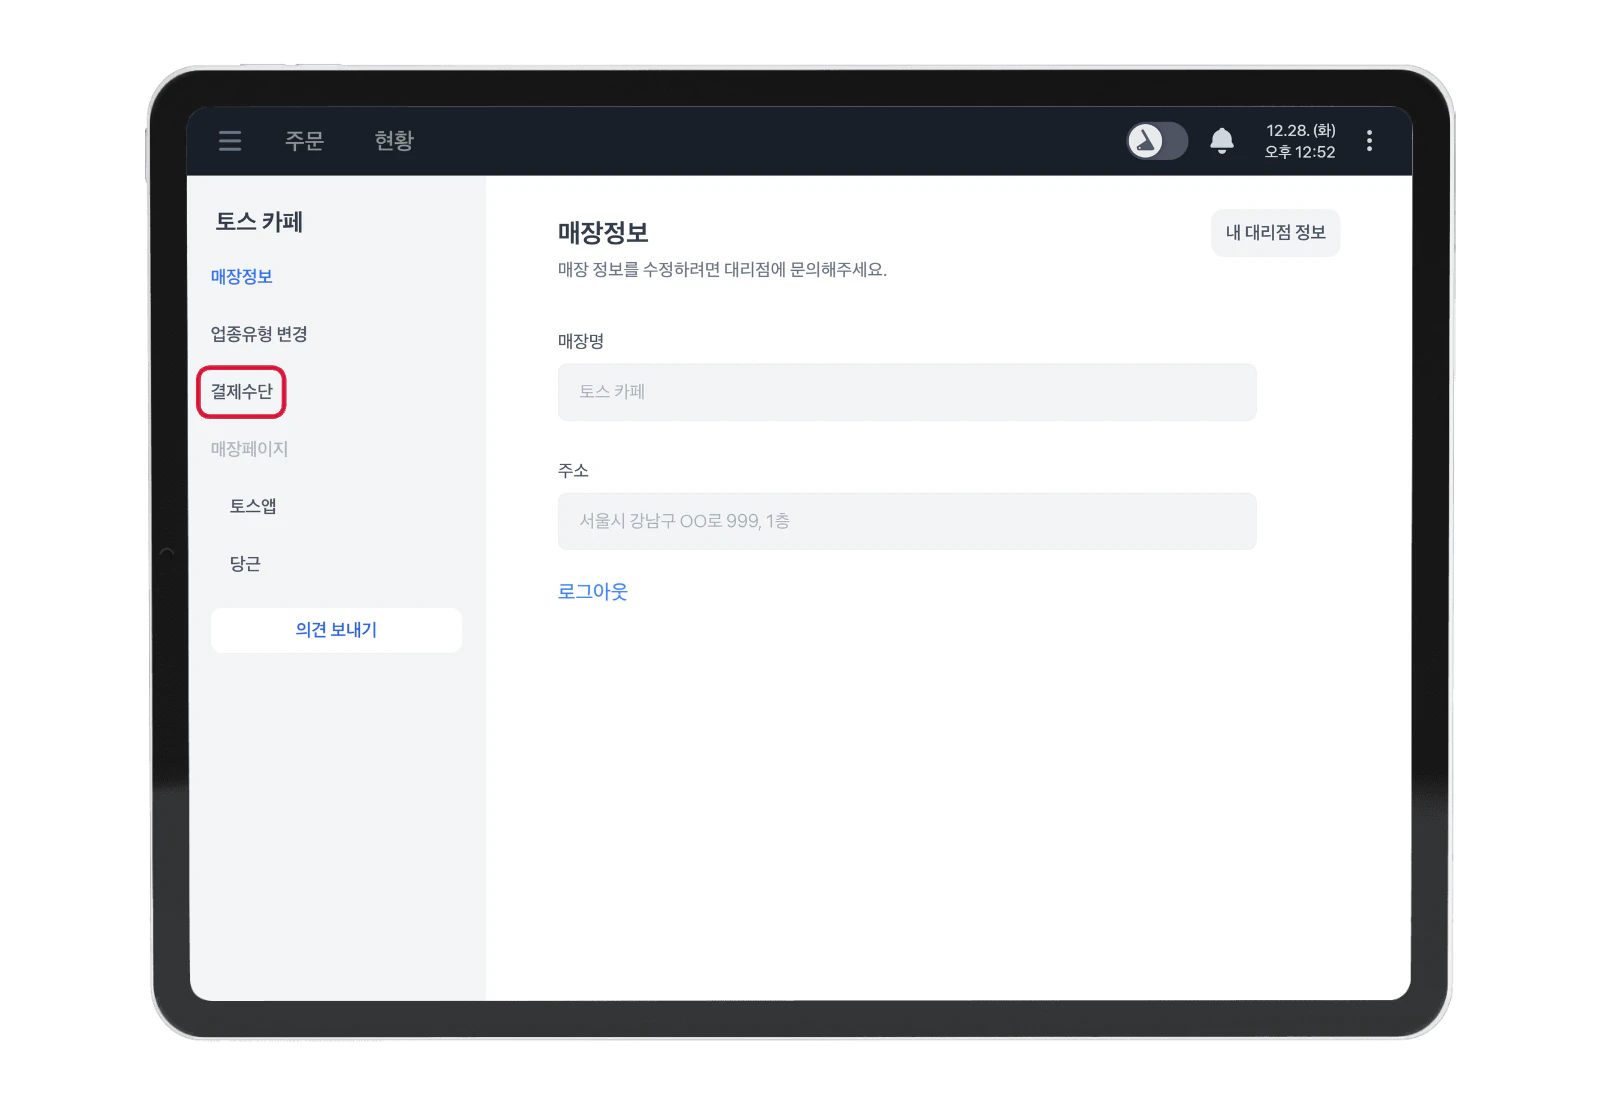Click the notification bell icon
This screenshot has width=1600, height=1105.
click(1221, 141)
